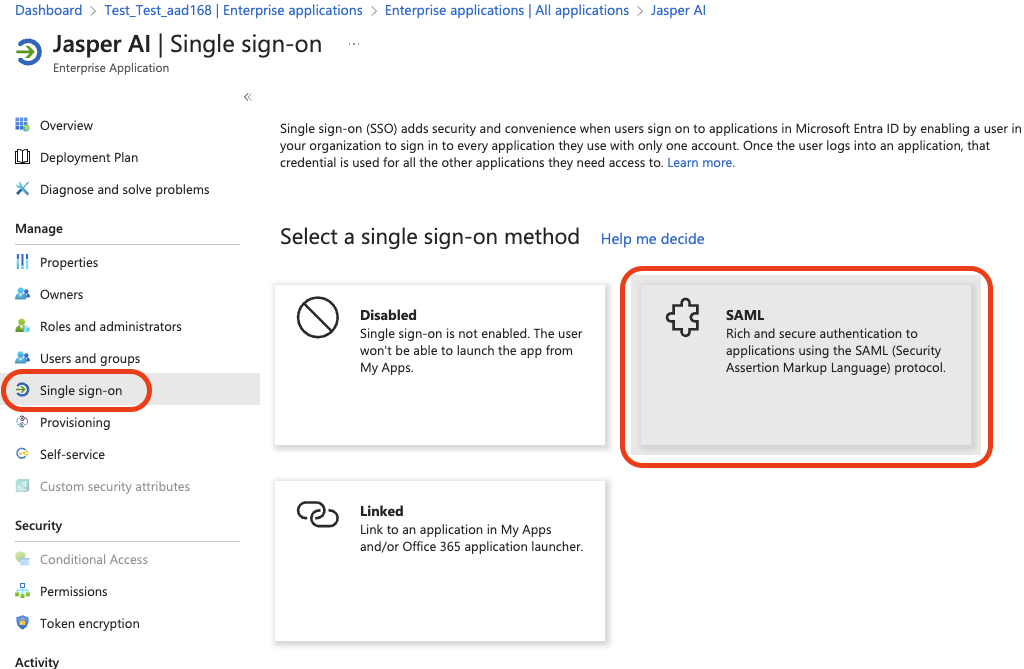Click the Diagnose and solve problems wrench icon
The height and width of the screenshot is (669, 1024).
(x=22, y=189)
